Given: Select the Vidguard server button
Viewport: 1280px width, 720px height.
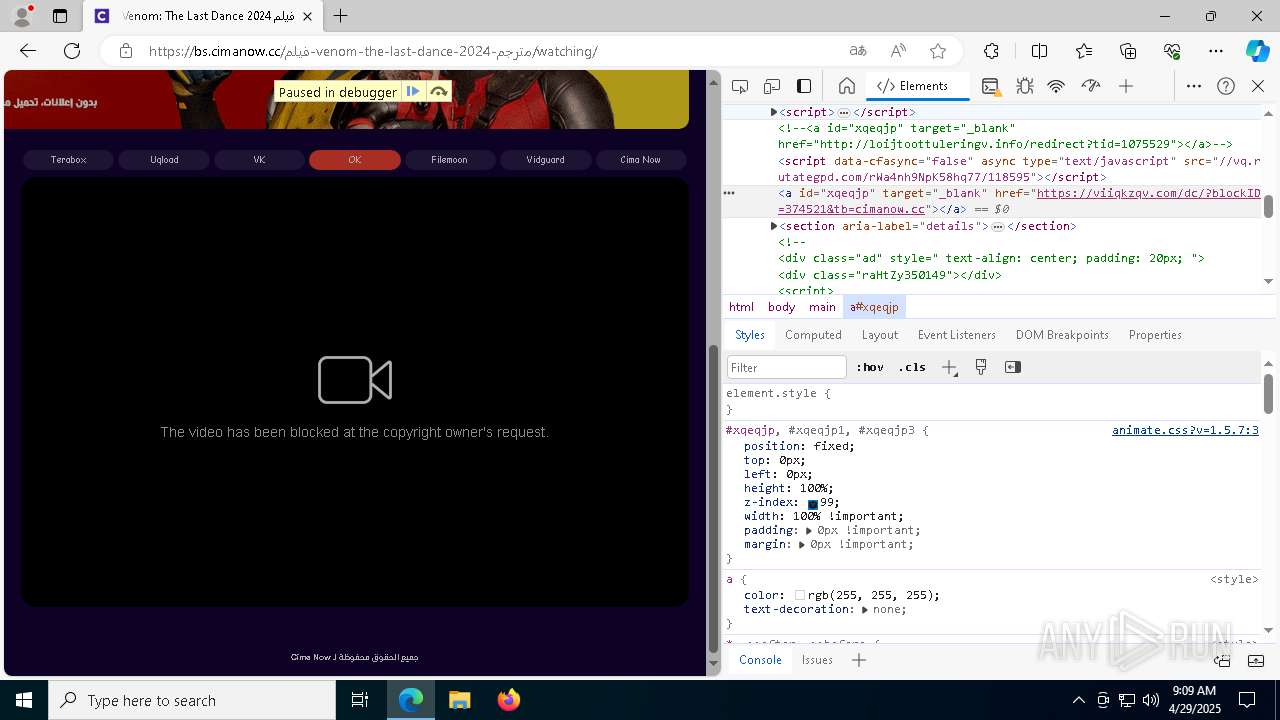Looking at the screenshot, I should tap(545, 160).
